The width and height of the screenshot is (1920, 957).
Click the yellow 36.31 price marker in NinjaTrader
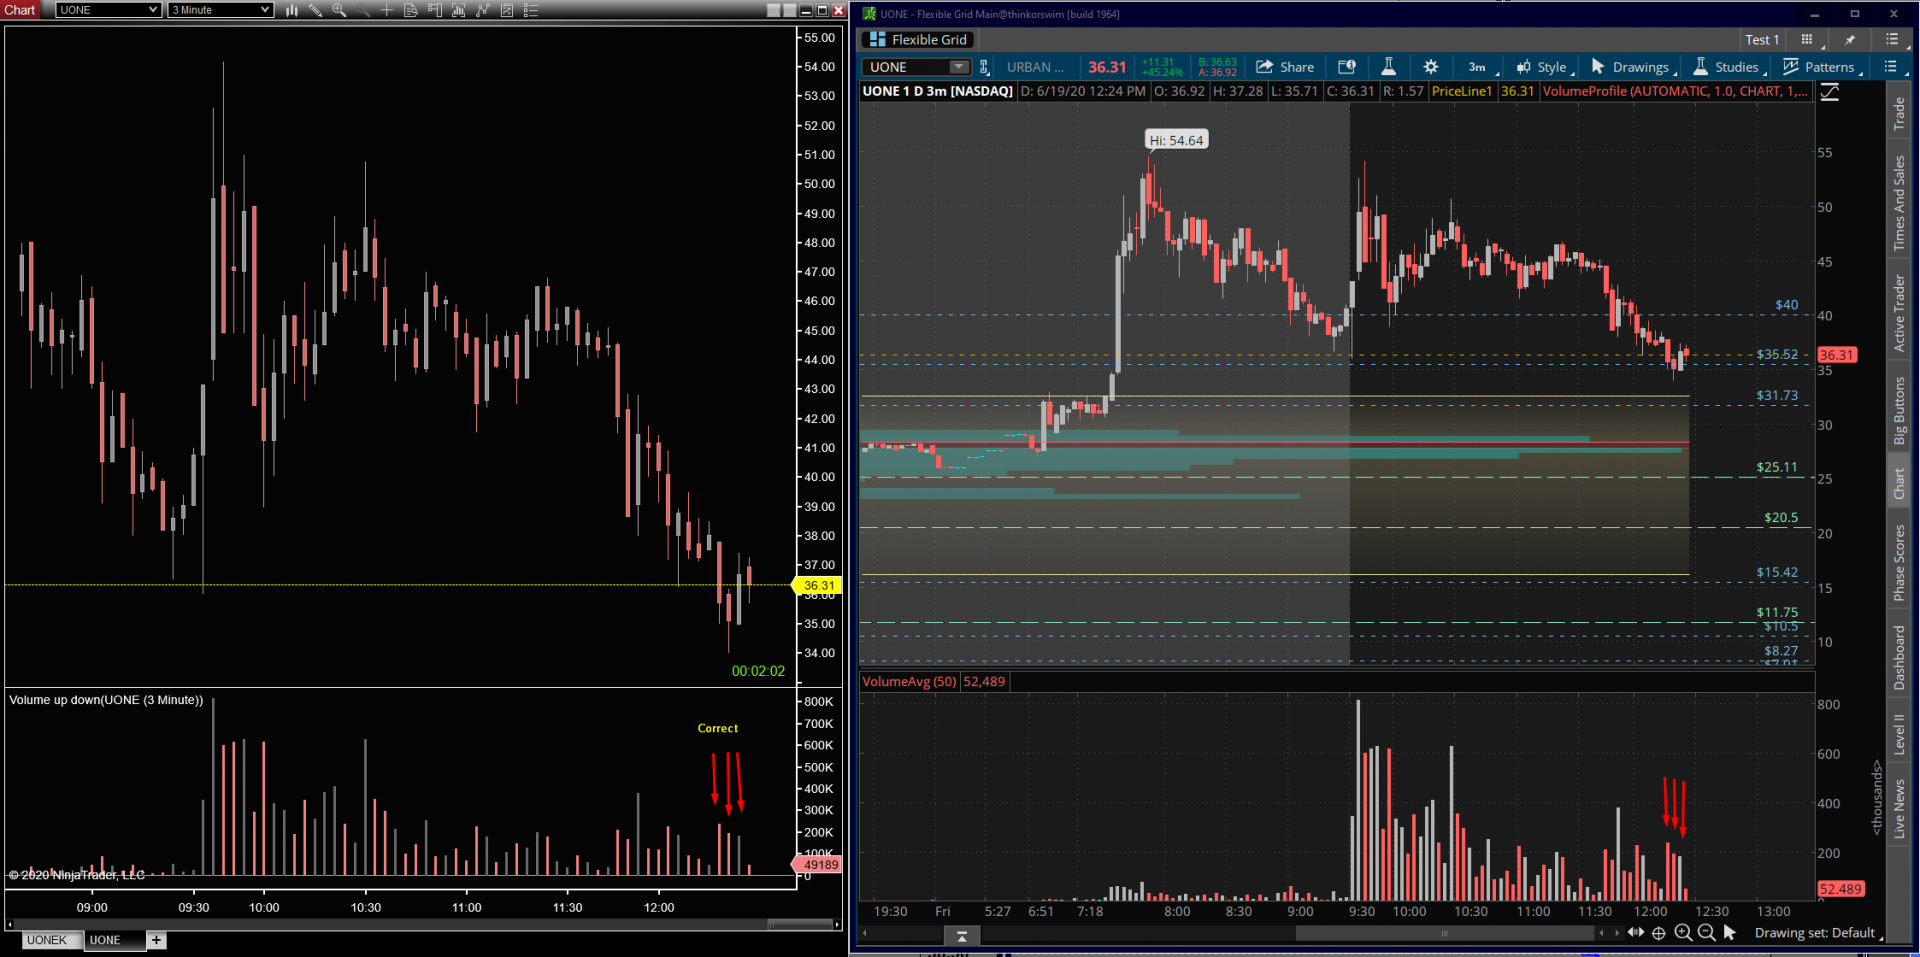818,586
